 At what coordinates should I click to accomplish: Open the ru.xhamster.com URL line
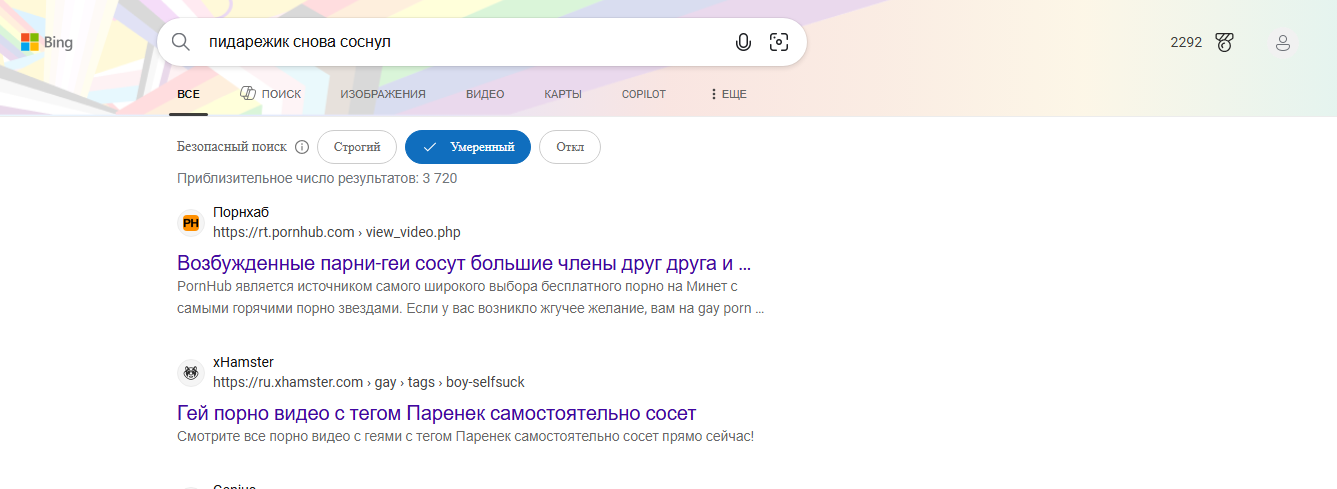369,382
